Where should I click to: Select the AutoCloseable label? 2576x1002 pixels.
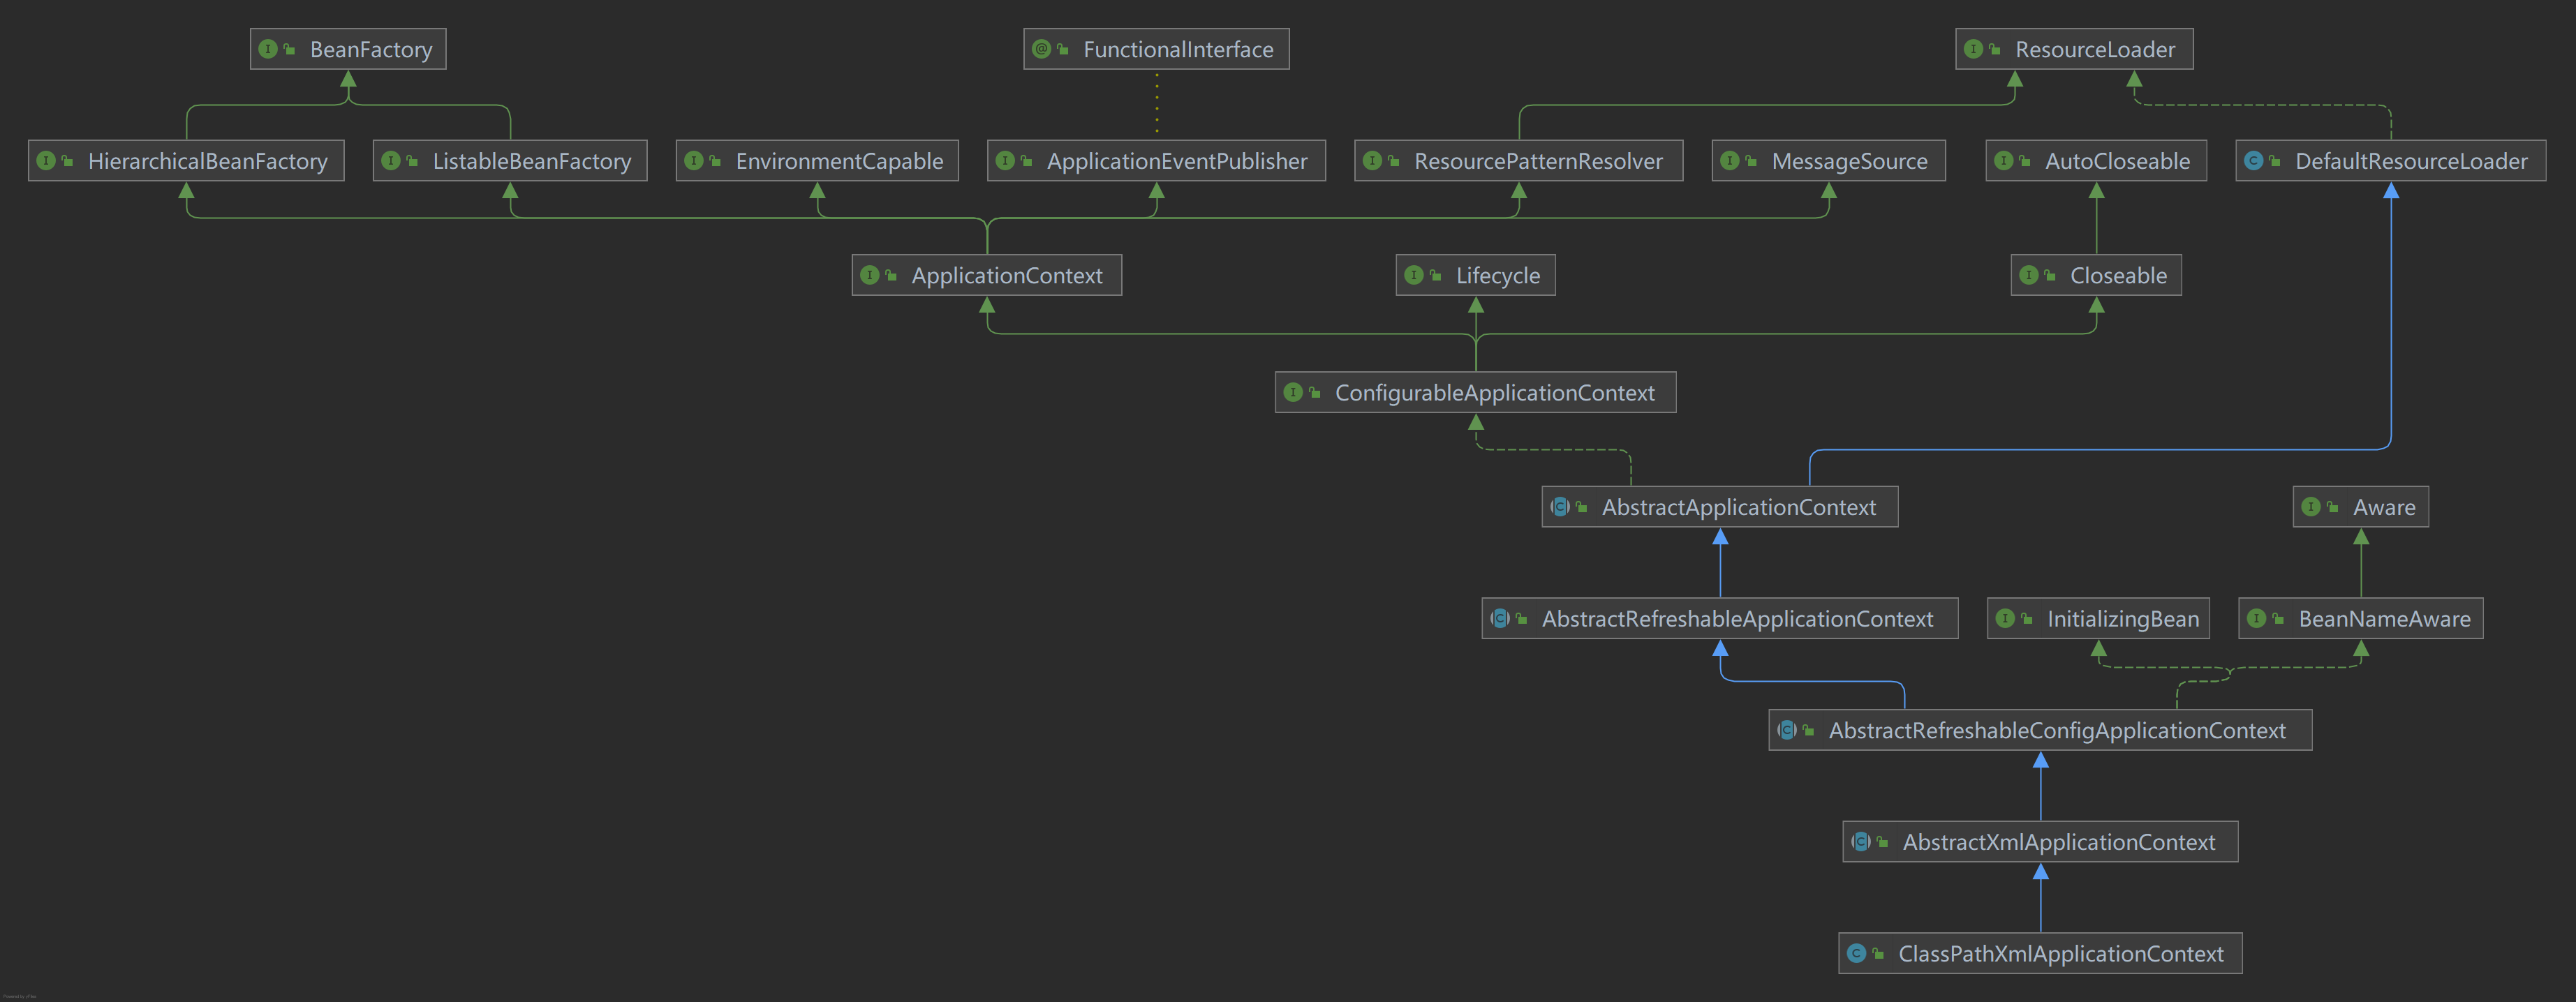click(x=2117, y=162)
